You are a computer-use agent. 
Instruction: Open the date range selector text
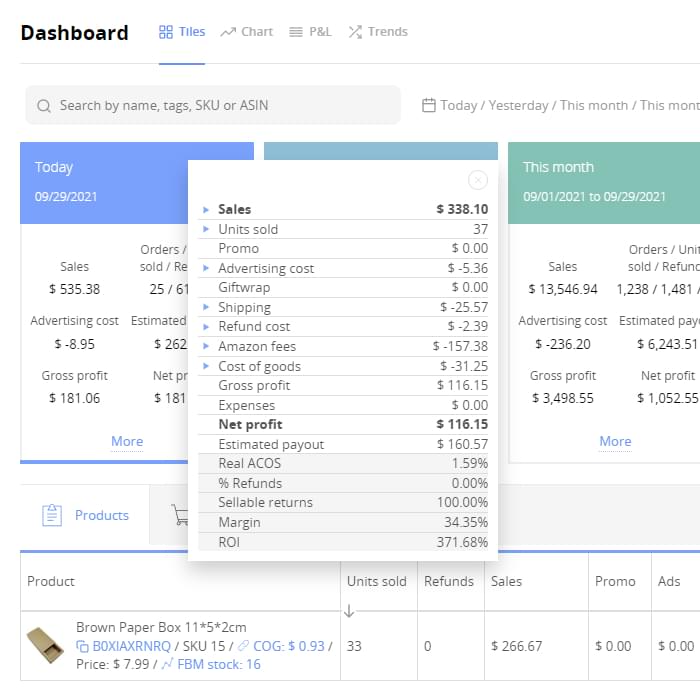[x=570, y=105]
